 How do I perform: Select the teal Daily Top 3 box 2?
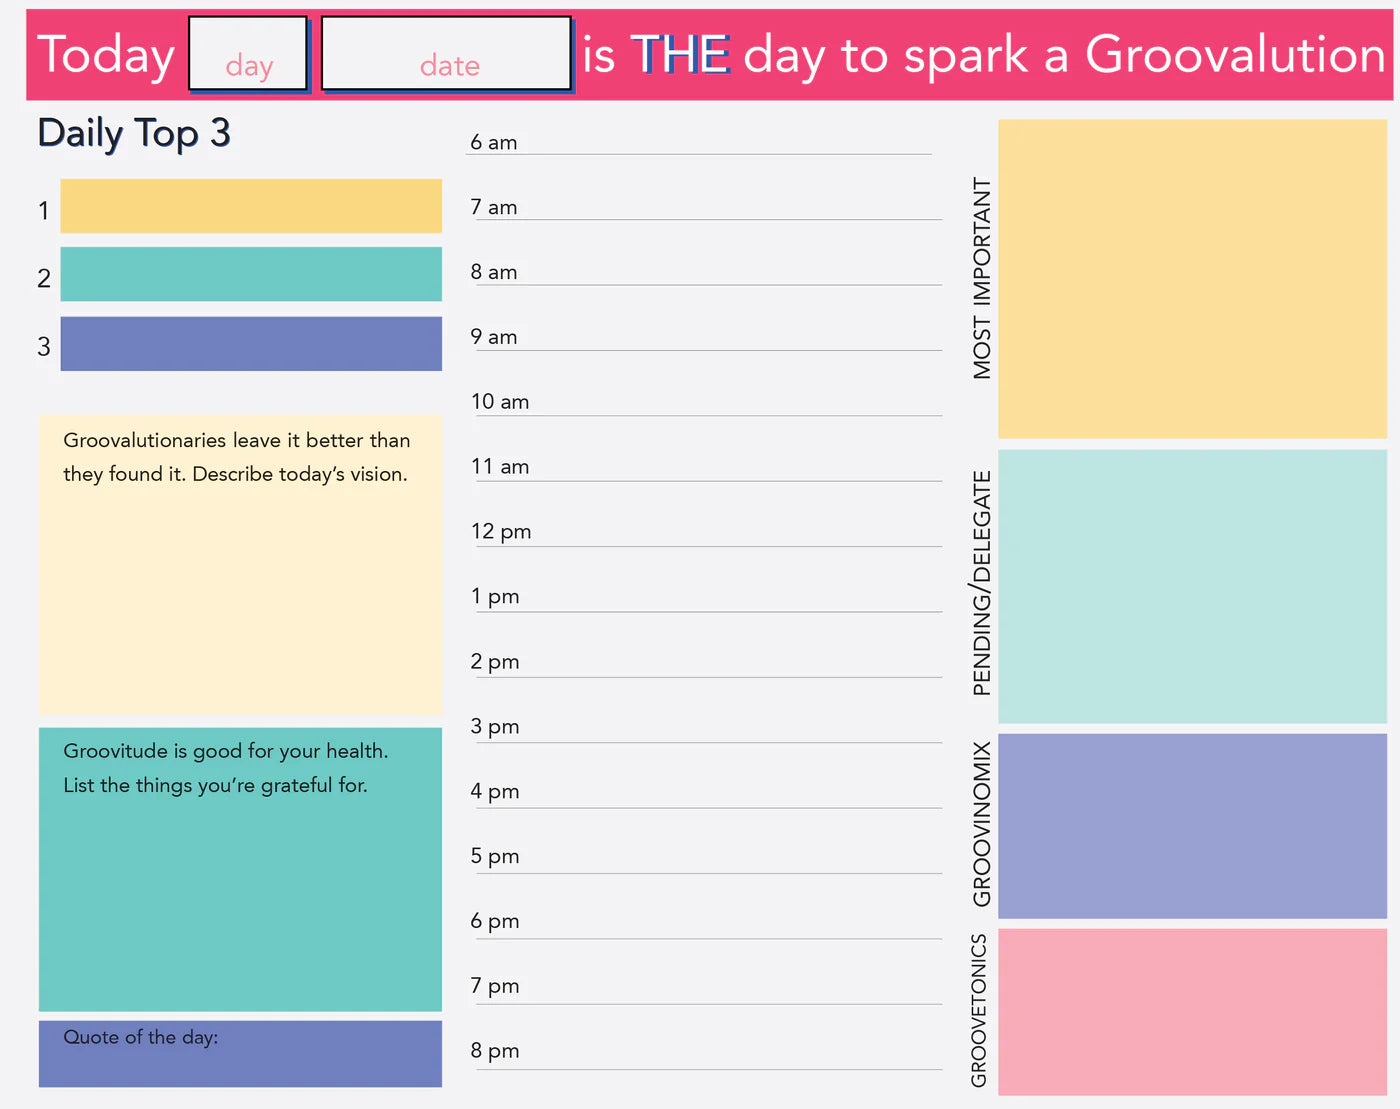click(x=251, y=274)
